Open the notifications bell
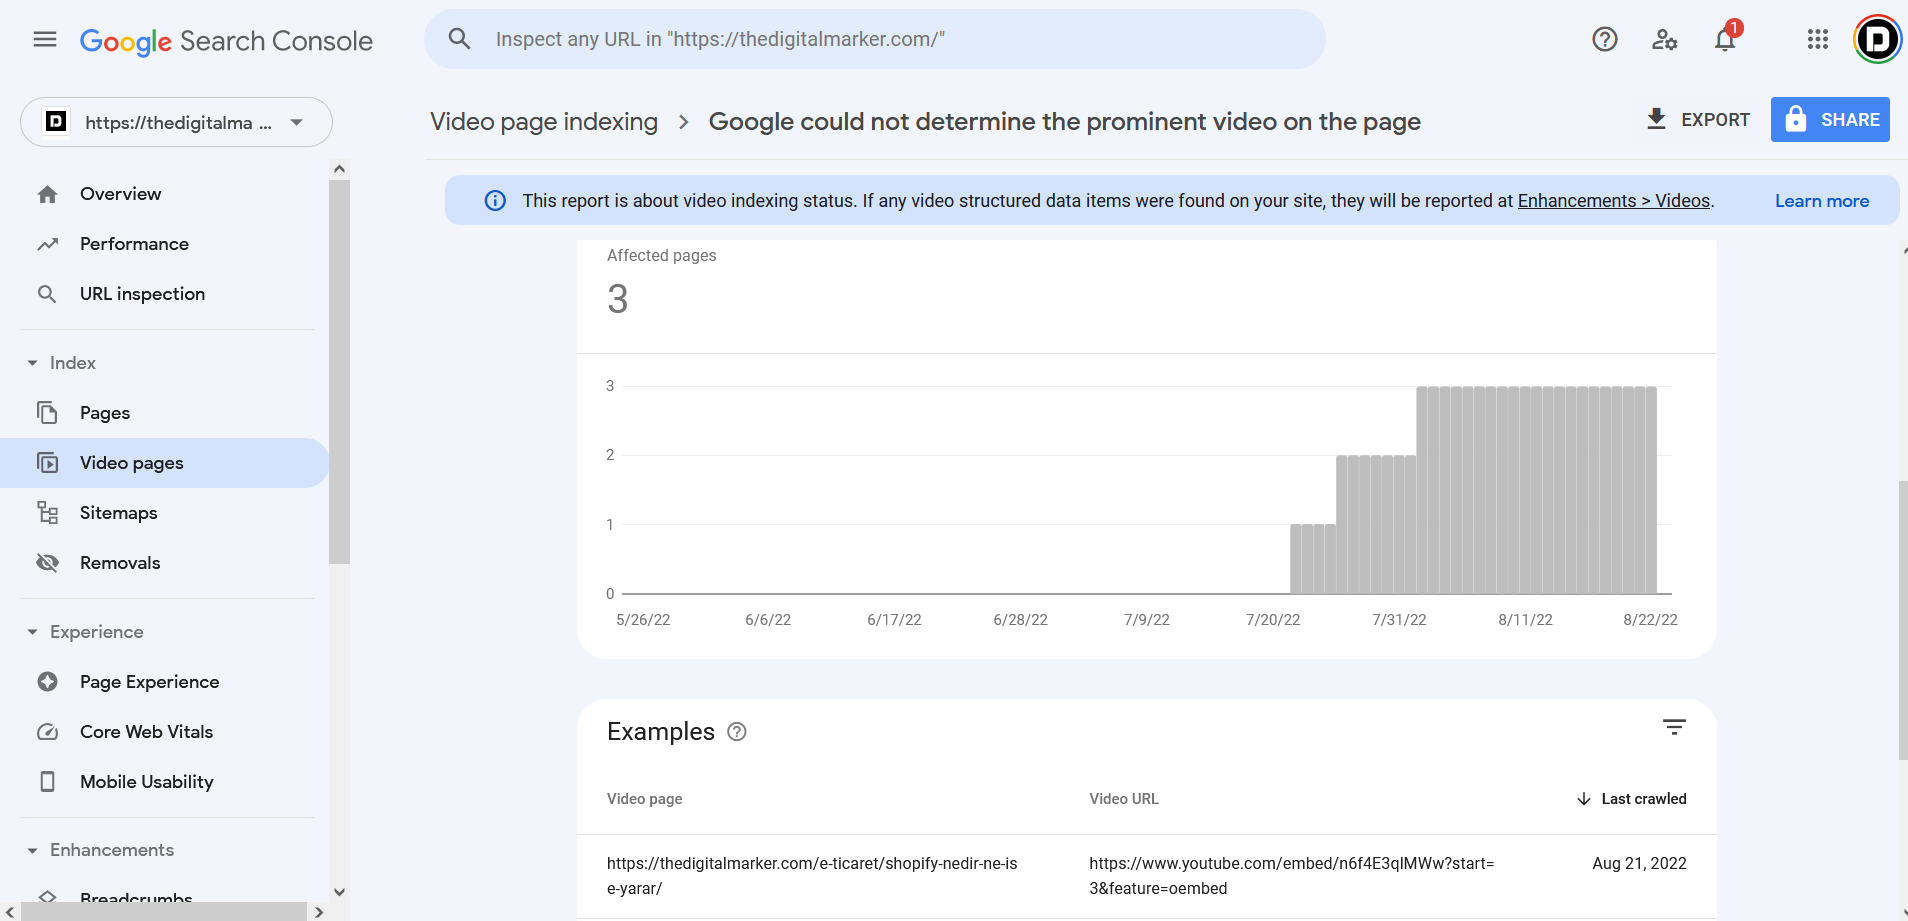 (1725, 39)
